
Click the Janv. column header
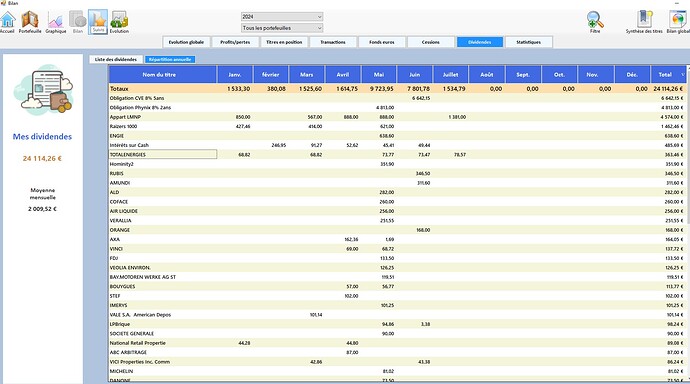coord(235,75)
